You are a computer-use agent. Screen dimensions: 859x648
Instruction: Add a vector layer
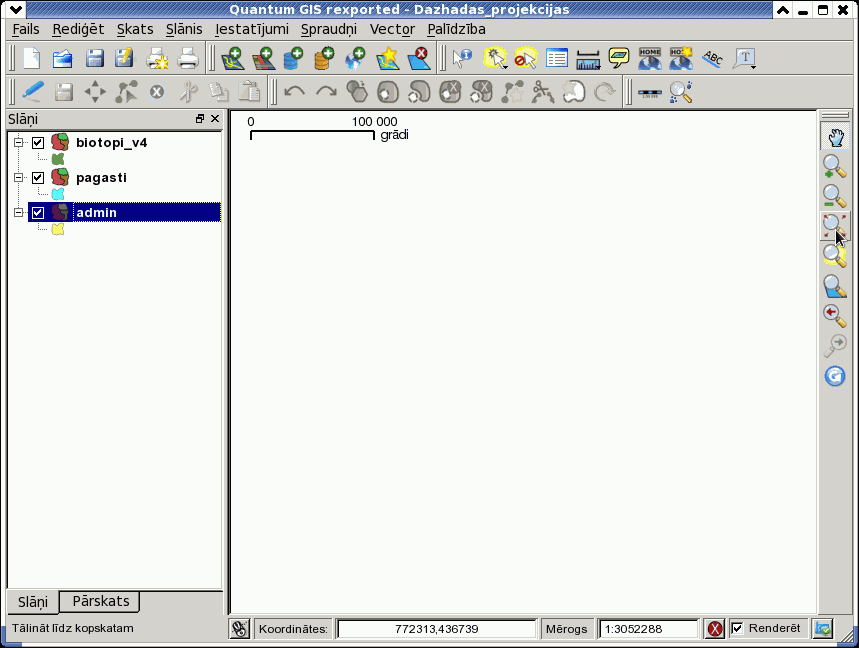(232, 58)
